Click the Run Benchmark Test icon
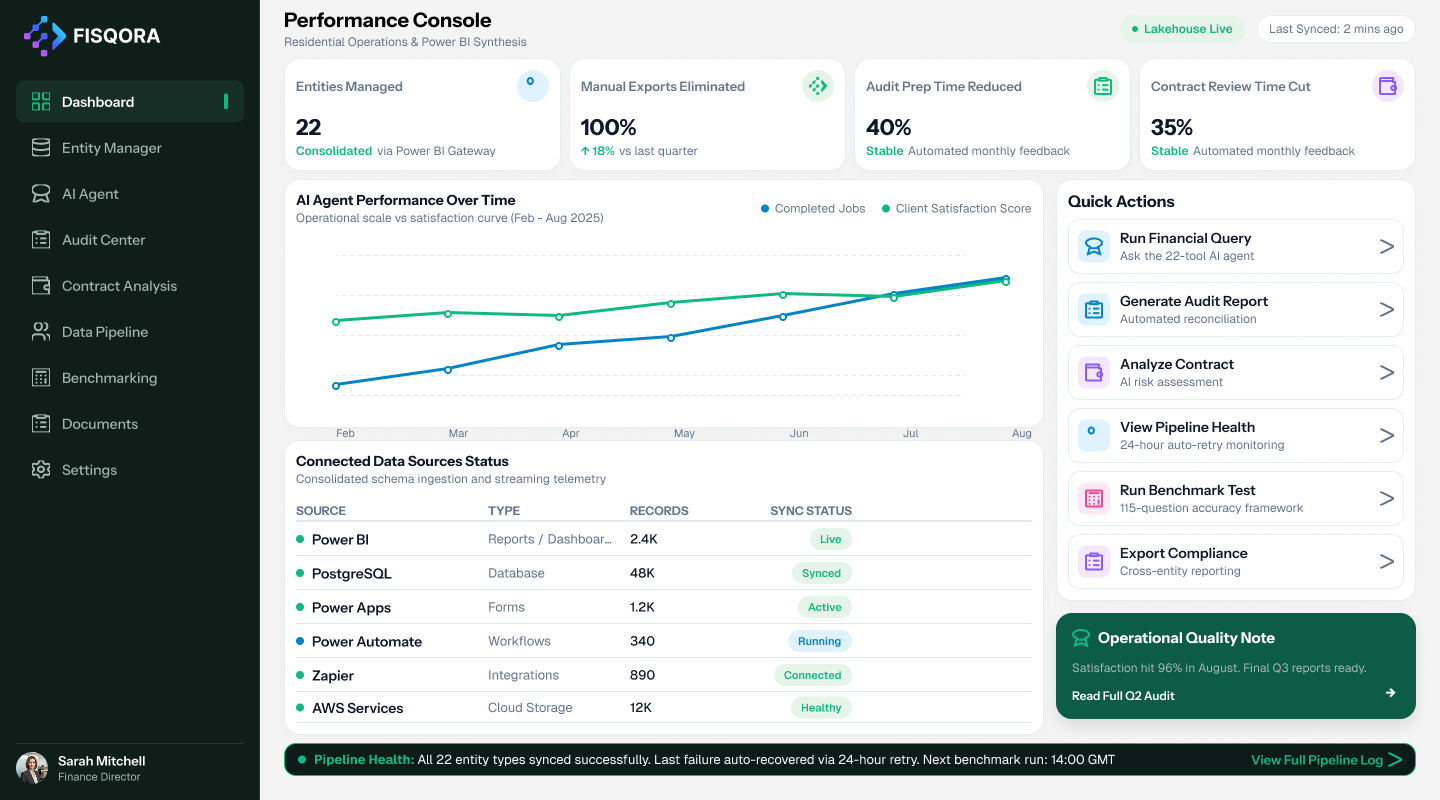Screen dimensions: 1440x800 (x=1094, y=499)
